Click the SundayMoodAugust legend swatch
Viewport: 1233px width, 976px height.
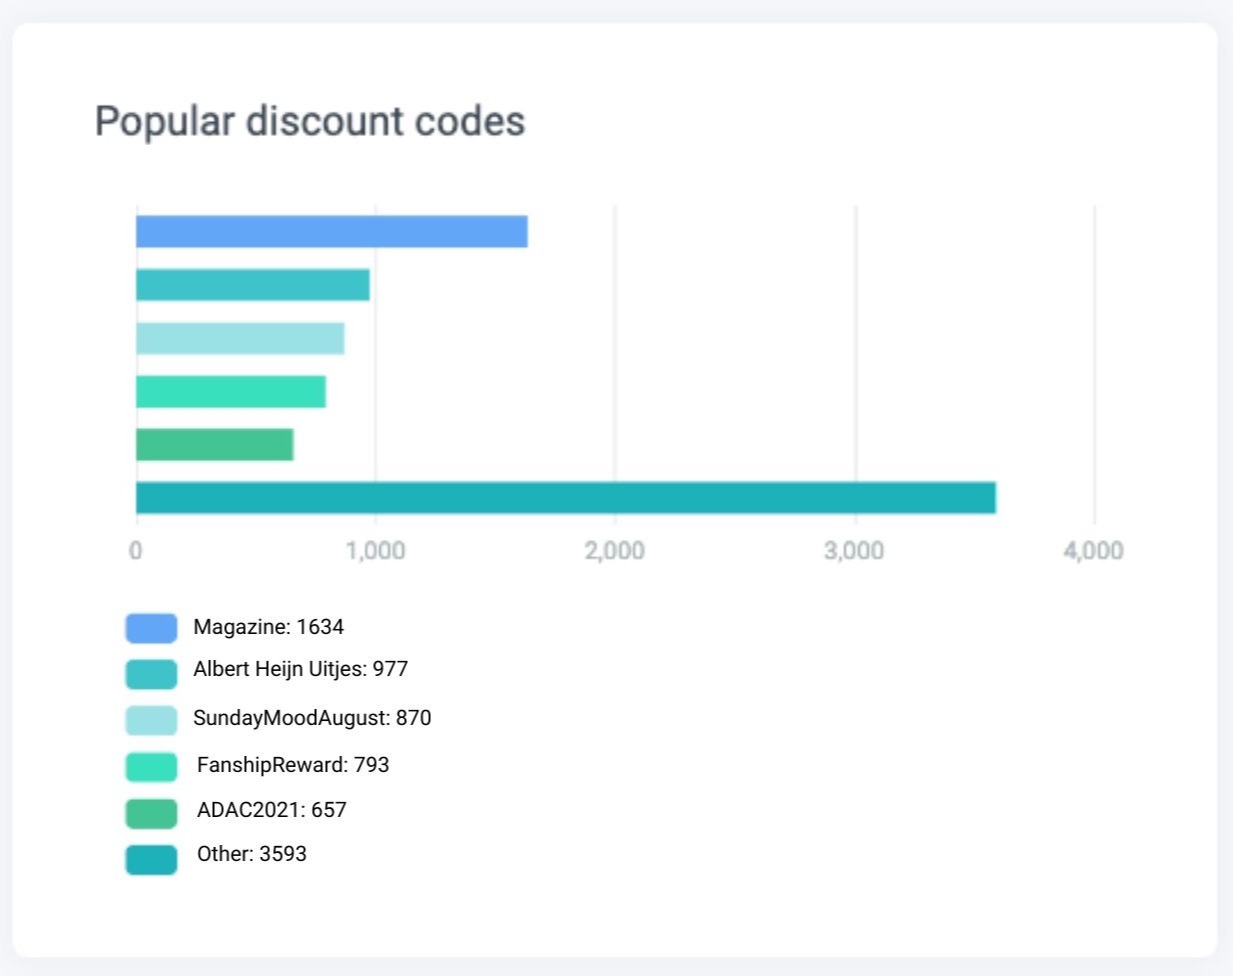pyautogui.click(x=151, y=720)
